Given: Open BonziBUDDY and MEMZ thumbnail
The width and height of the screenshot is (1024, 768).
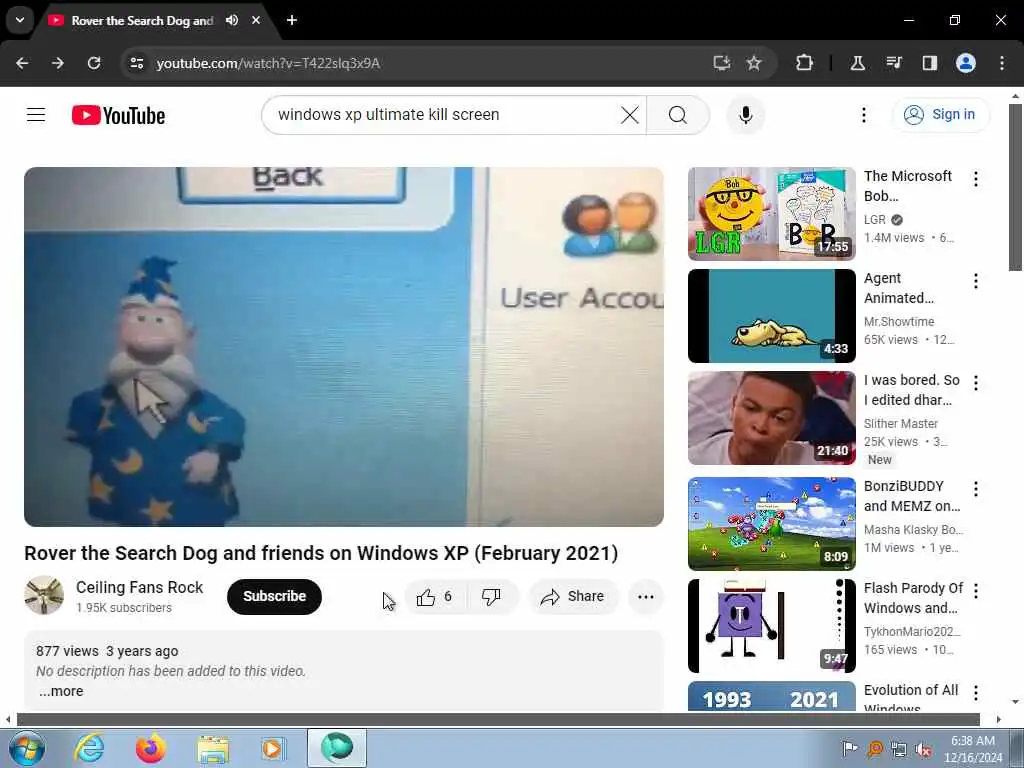Looking at the screenshot, I should pos(771,524).
